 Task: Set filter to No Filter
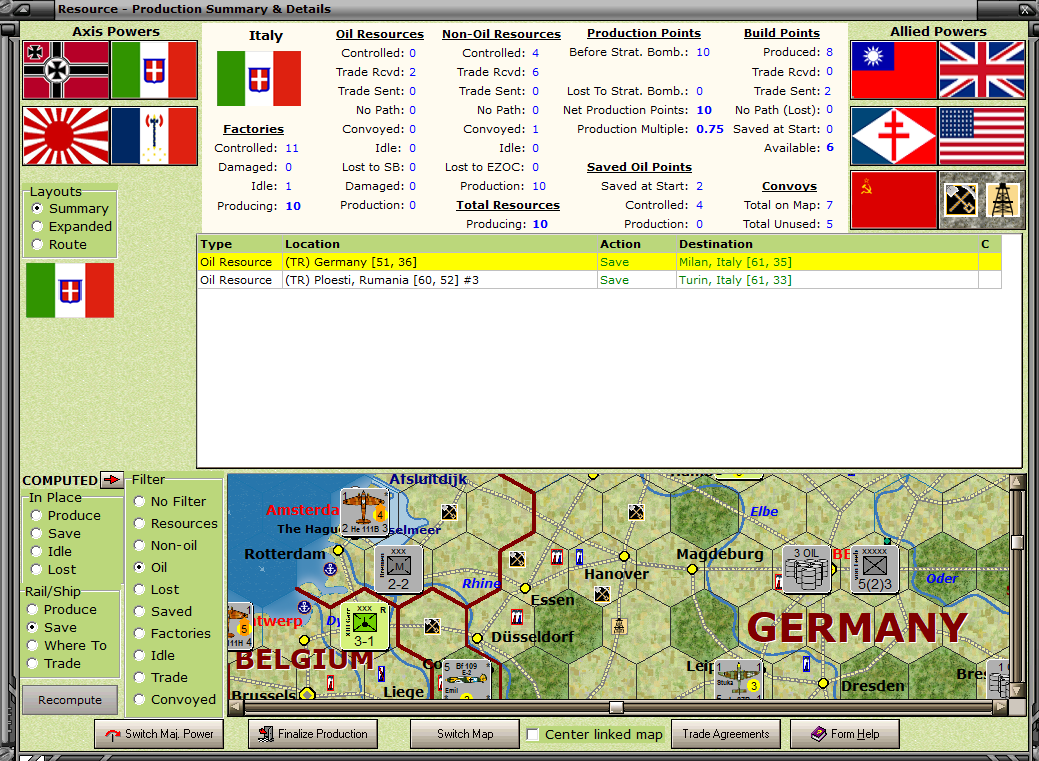pyautogui.click(x=170, y=501)
